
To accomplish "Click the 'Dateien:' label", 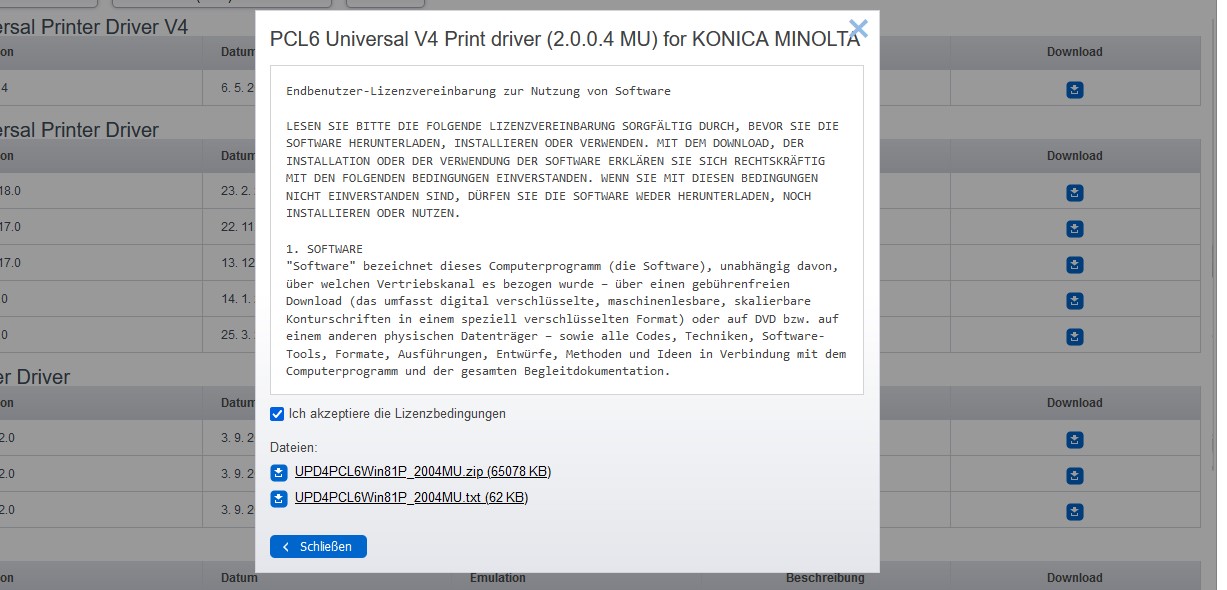I will tap(294, 447).
